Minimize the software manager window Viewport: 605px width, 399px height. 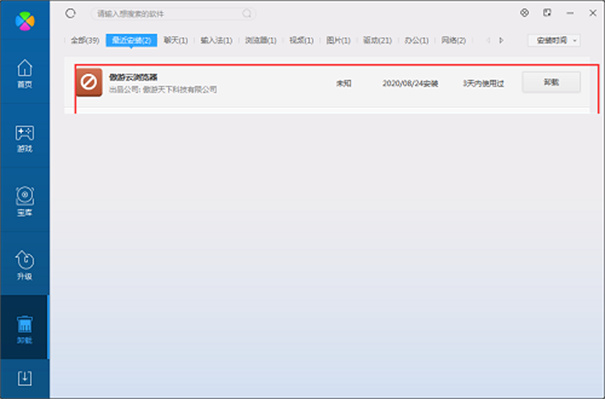[570, 13]
